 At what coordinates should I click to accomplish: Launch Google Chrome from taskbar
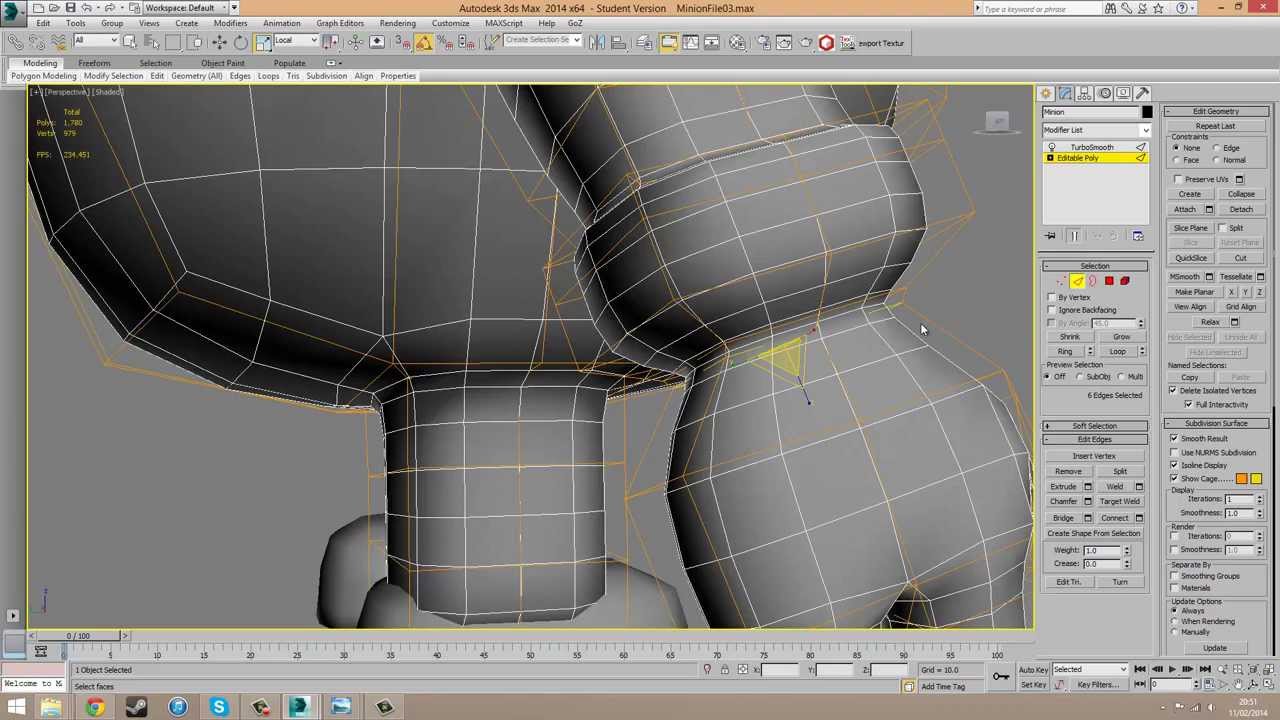click(x=94, y=708)
